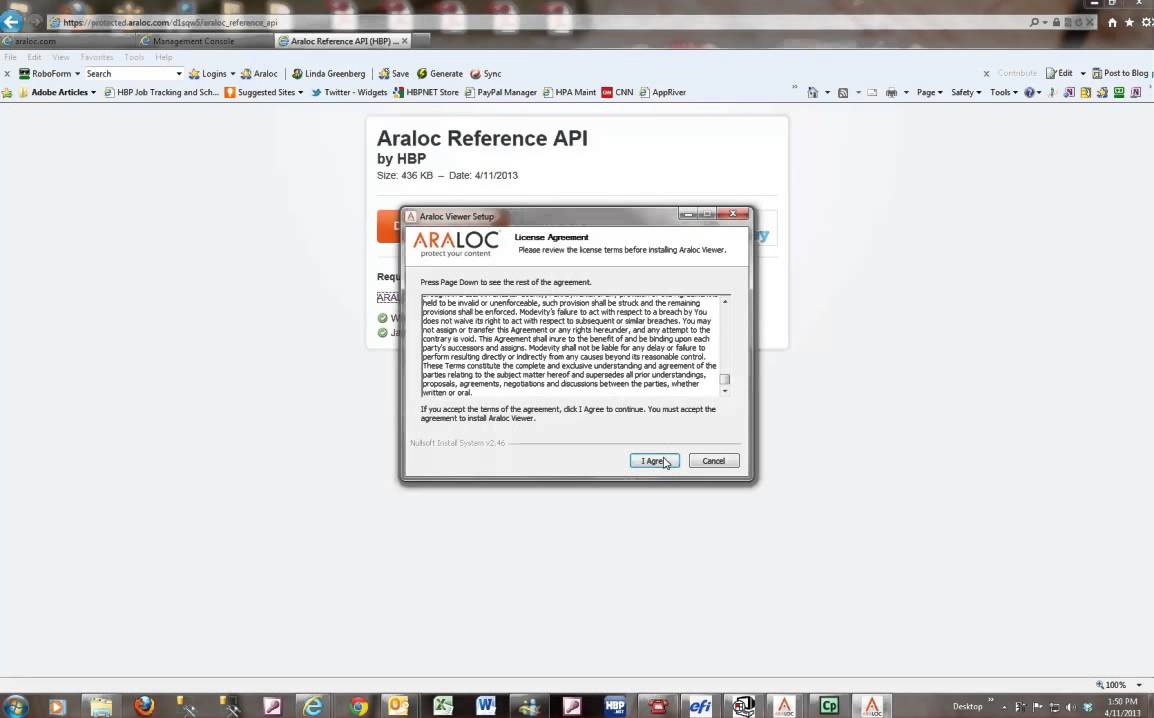The height and width of the screenshot is (718, 1154).
Task: Open the Help menu
Action: coord(164,57)
